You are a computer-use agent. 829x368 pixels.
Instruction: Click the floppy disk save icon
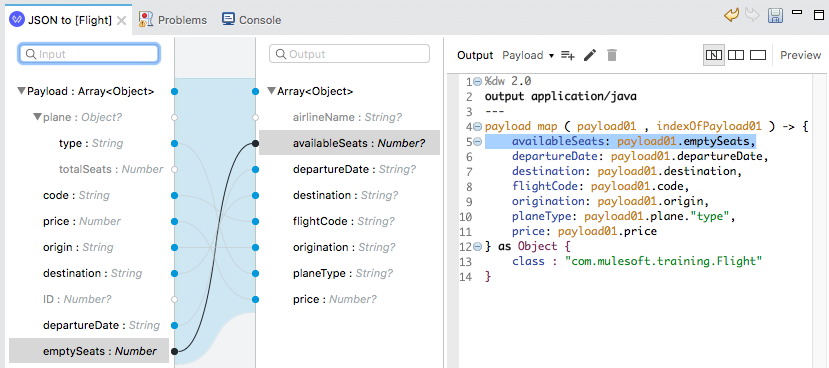tap(775, 15)
